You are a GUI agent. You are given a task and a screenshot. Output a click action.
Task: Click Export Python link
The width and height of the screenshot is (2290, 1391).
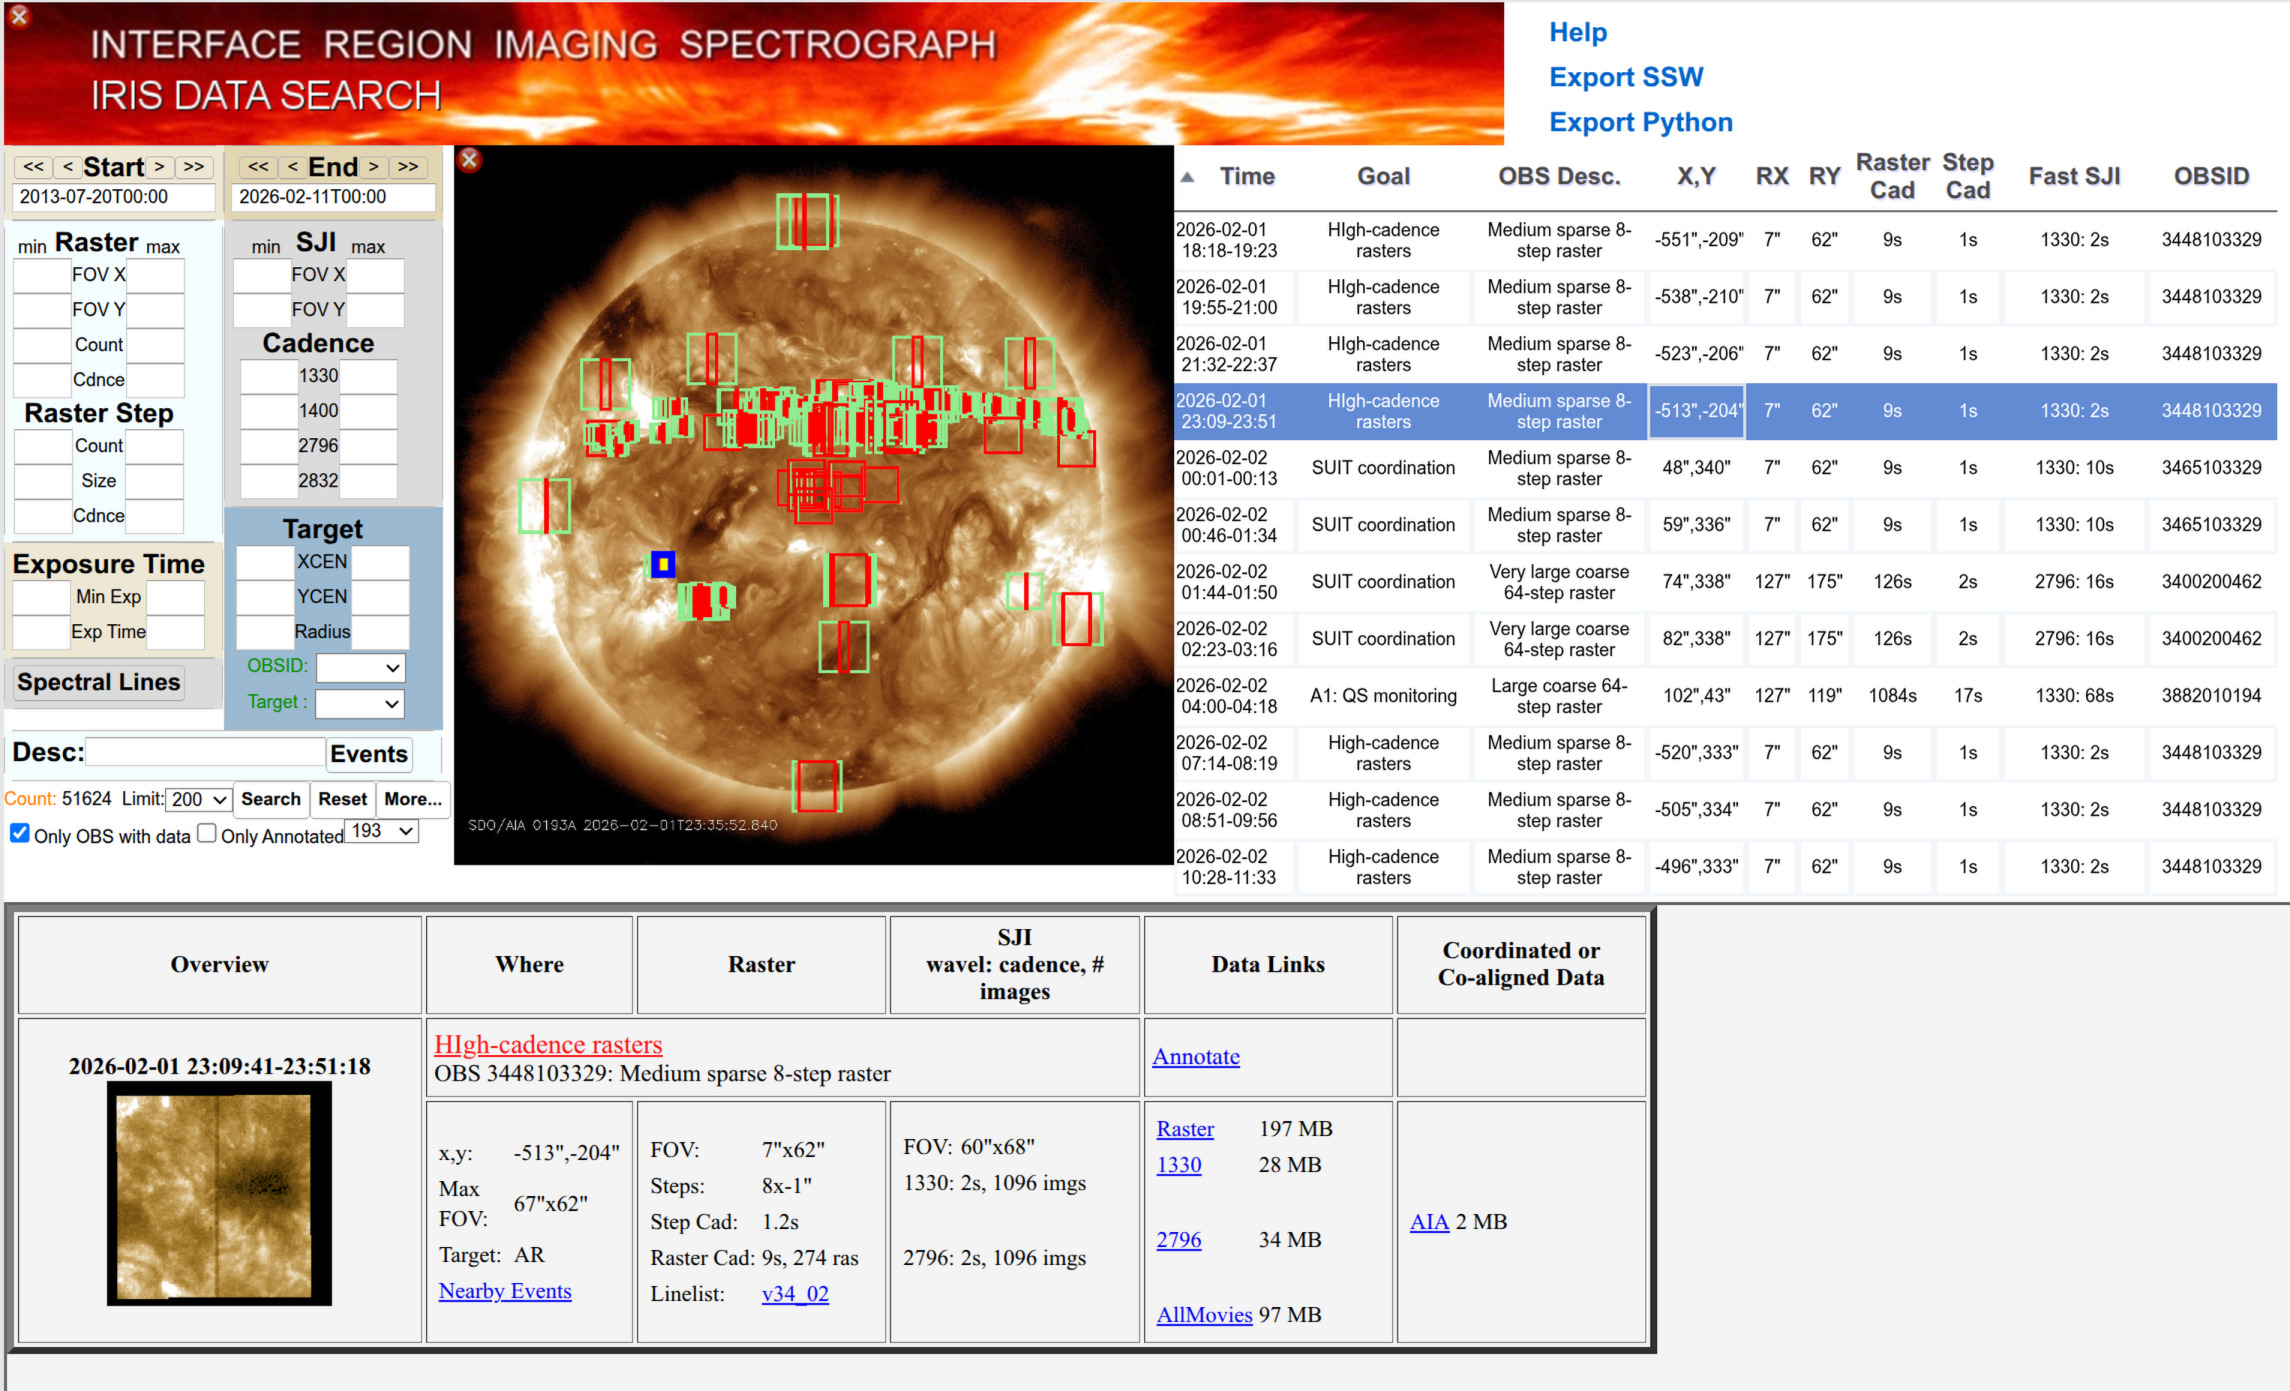click(1641, 122)
